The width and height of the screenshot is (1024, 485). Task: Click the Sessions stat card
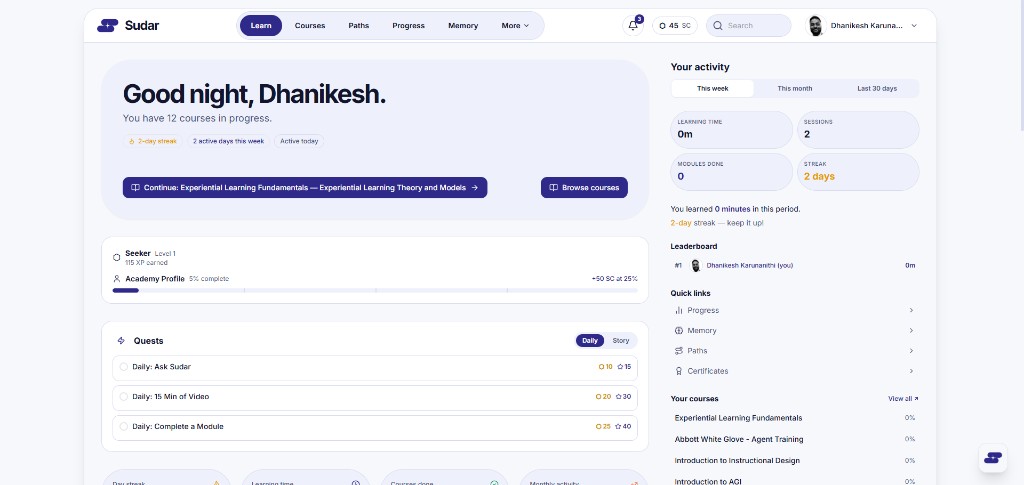click(x=858, y=130)
